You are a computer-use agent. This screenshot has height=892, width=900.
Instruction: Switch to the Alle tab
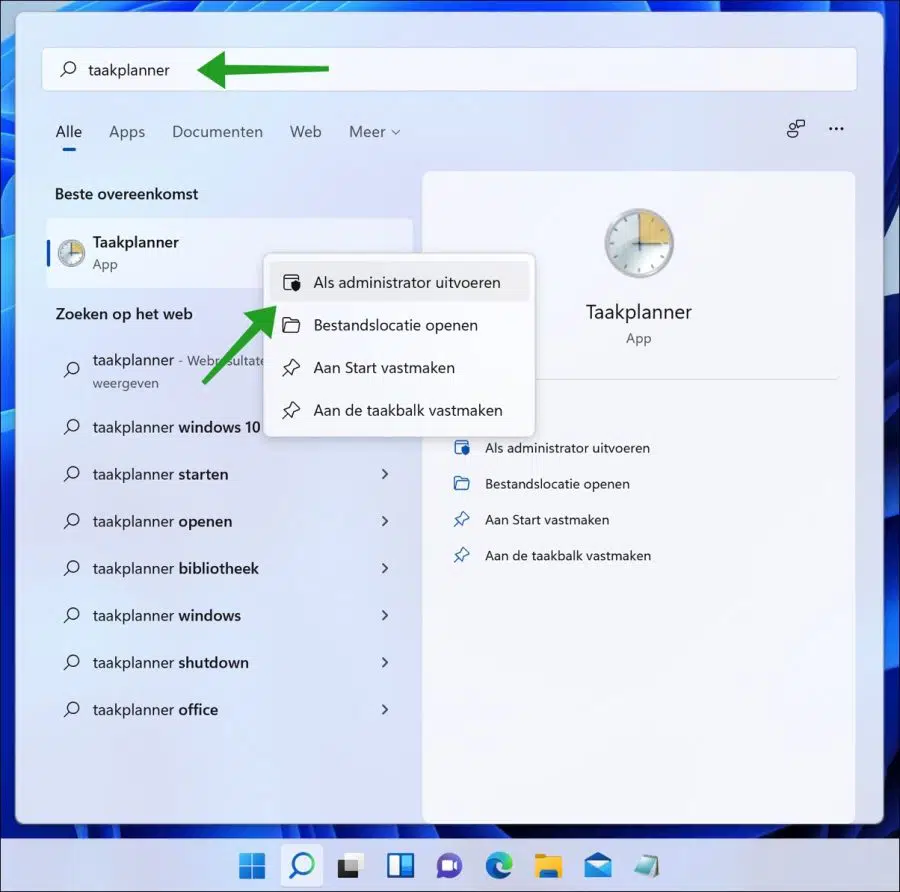68,132
